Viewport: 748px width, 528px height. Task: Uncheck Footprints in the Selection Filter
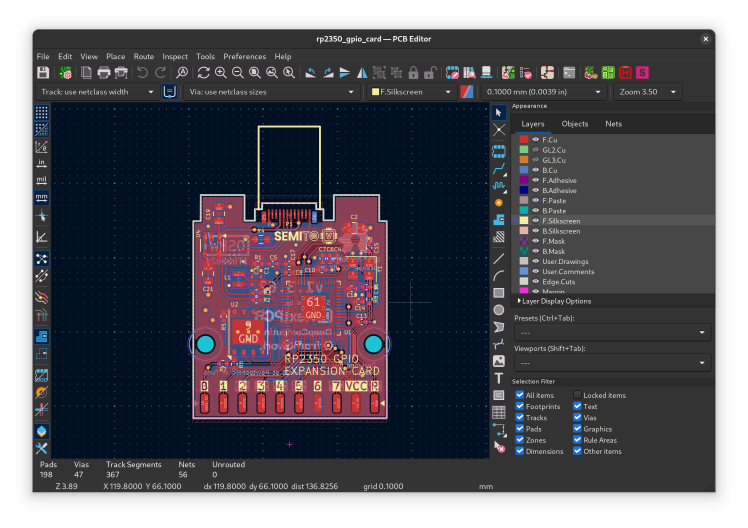coord(520,407)
